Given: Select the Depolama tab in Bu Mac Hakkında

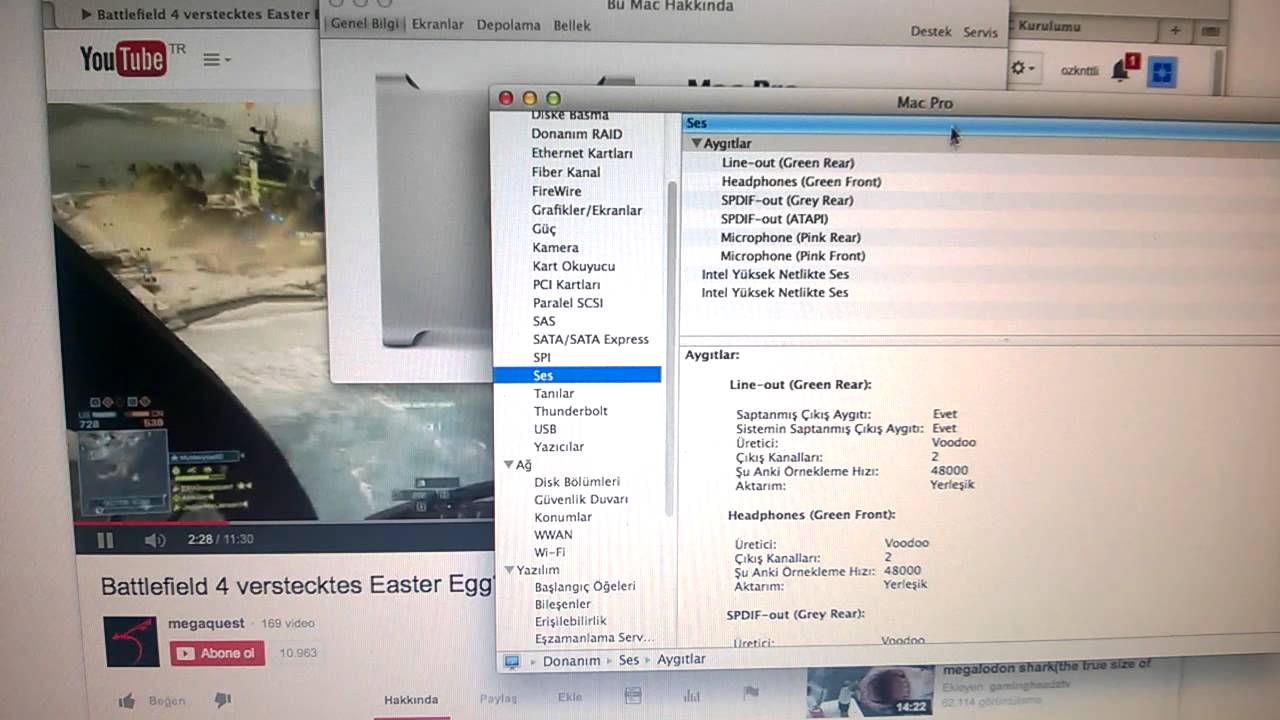Looking at the screenshot, I should point(508,25).
